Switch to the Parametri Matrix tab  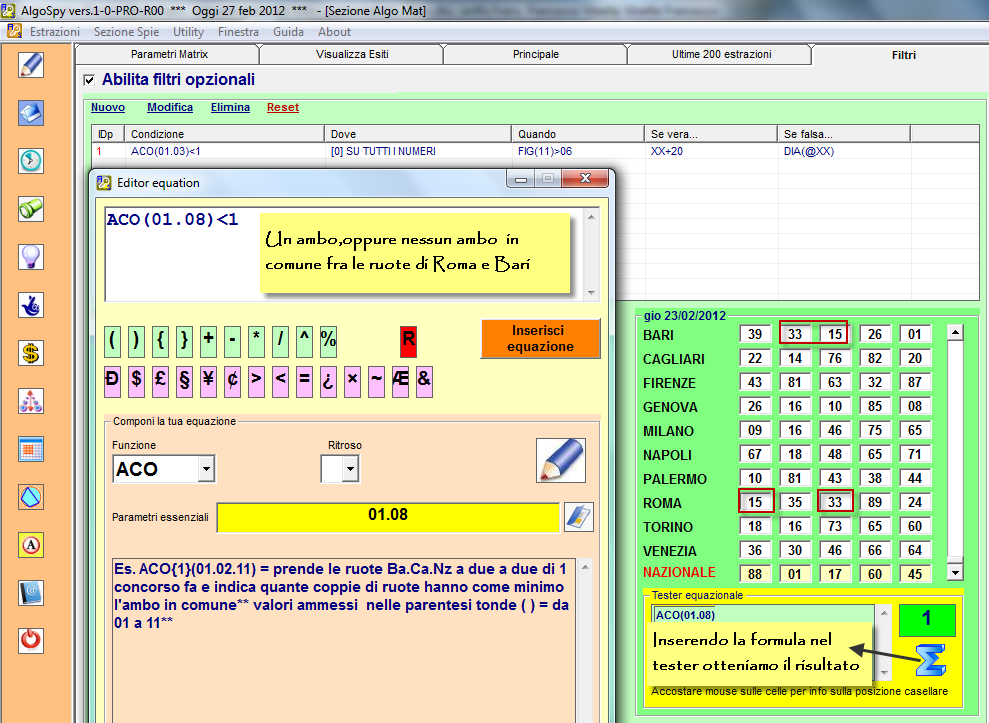(167, 55)
